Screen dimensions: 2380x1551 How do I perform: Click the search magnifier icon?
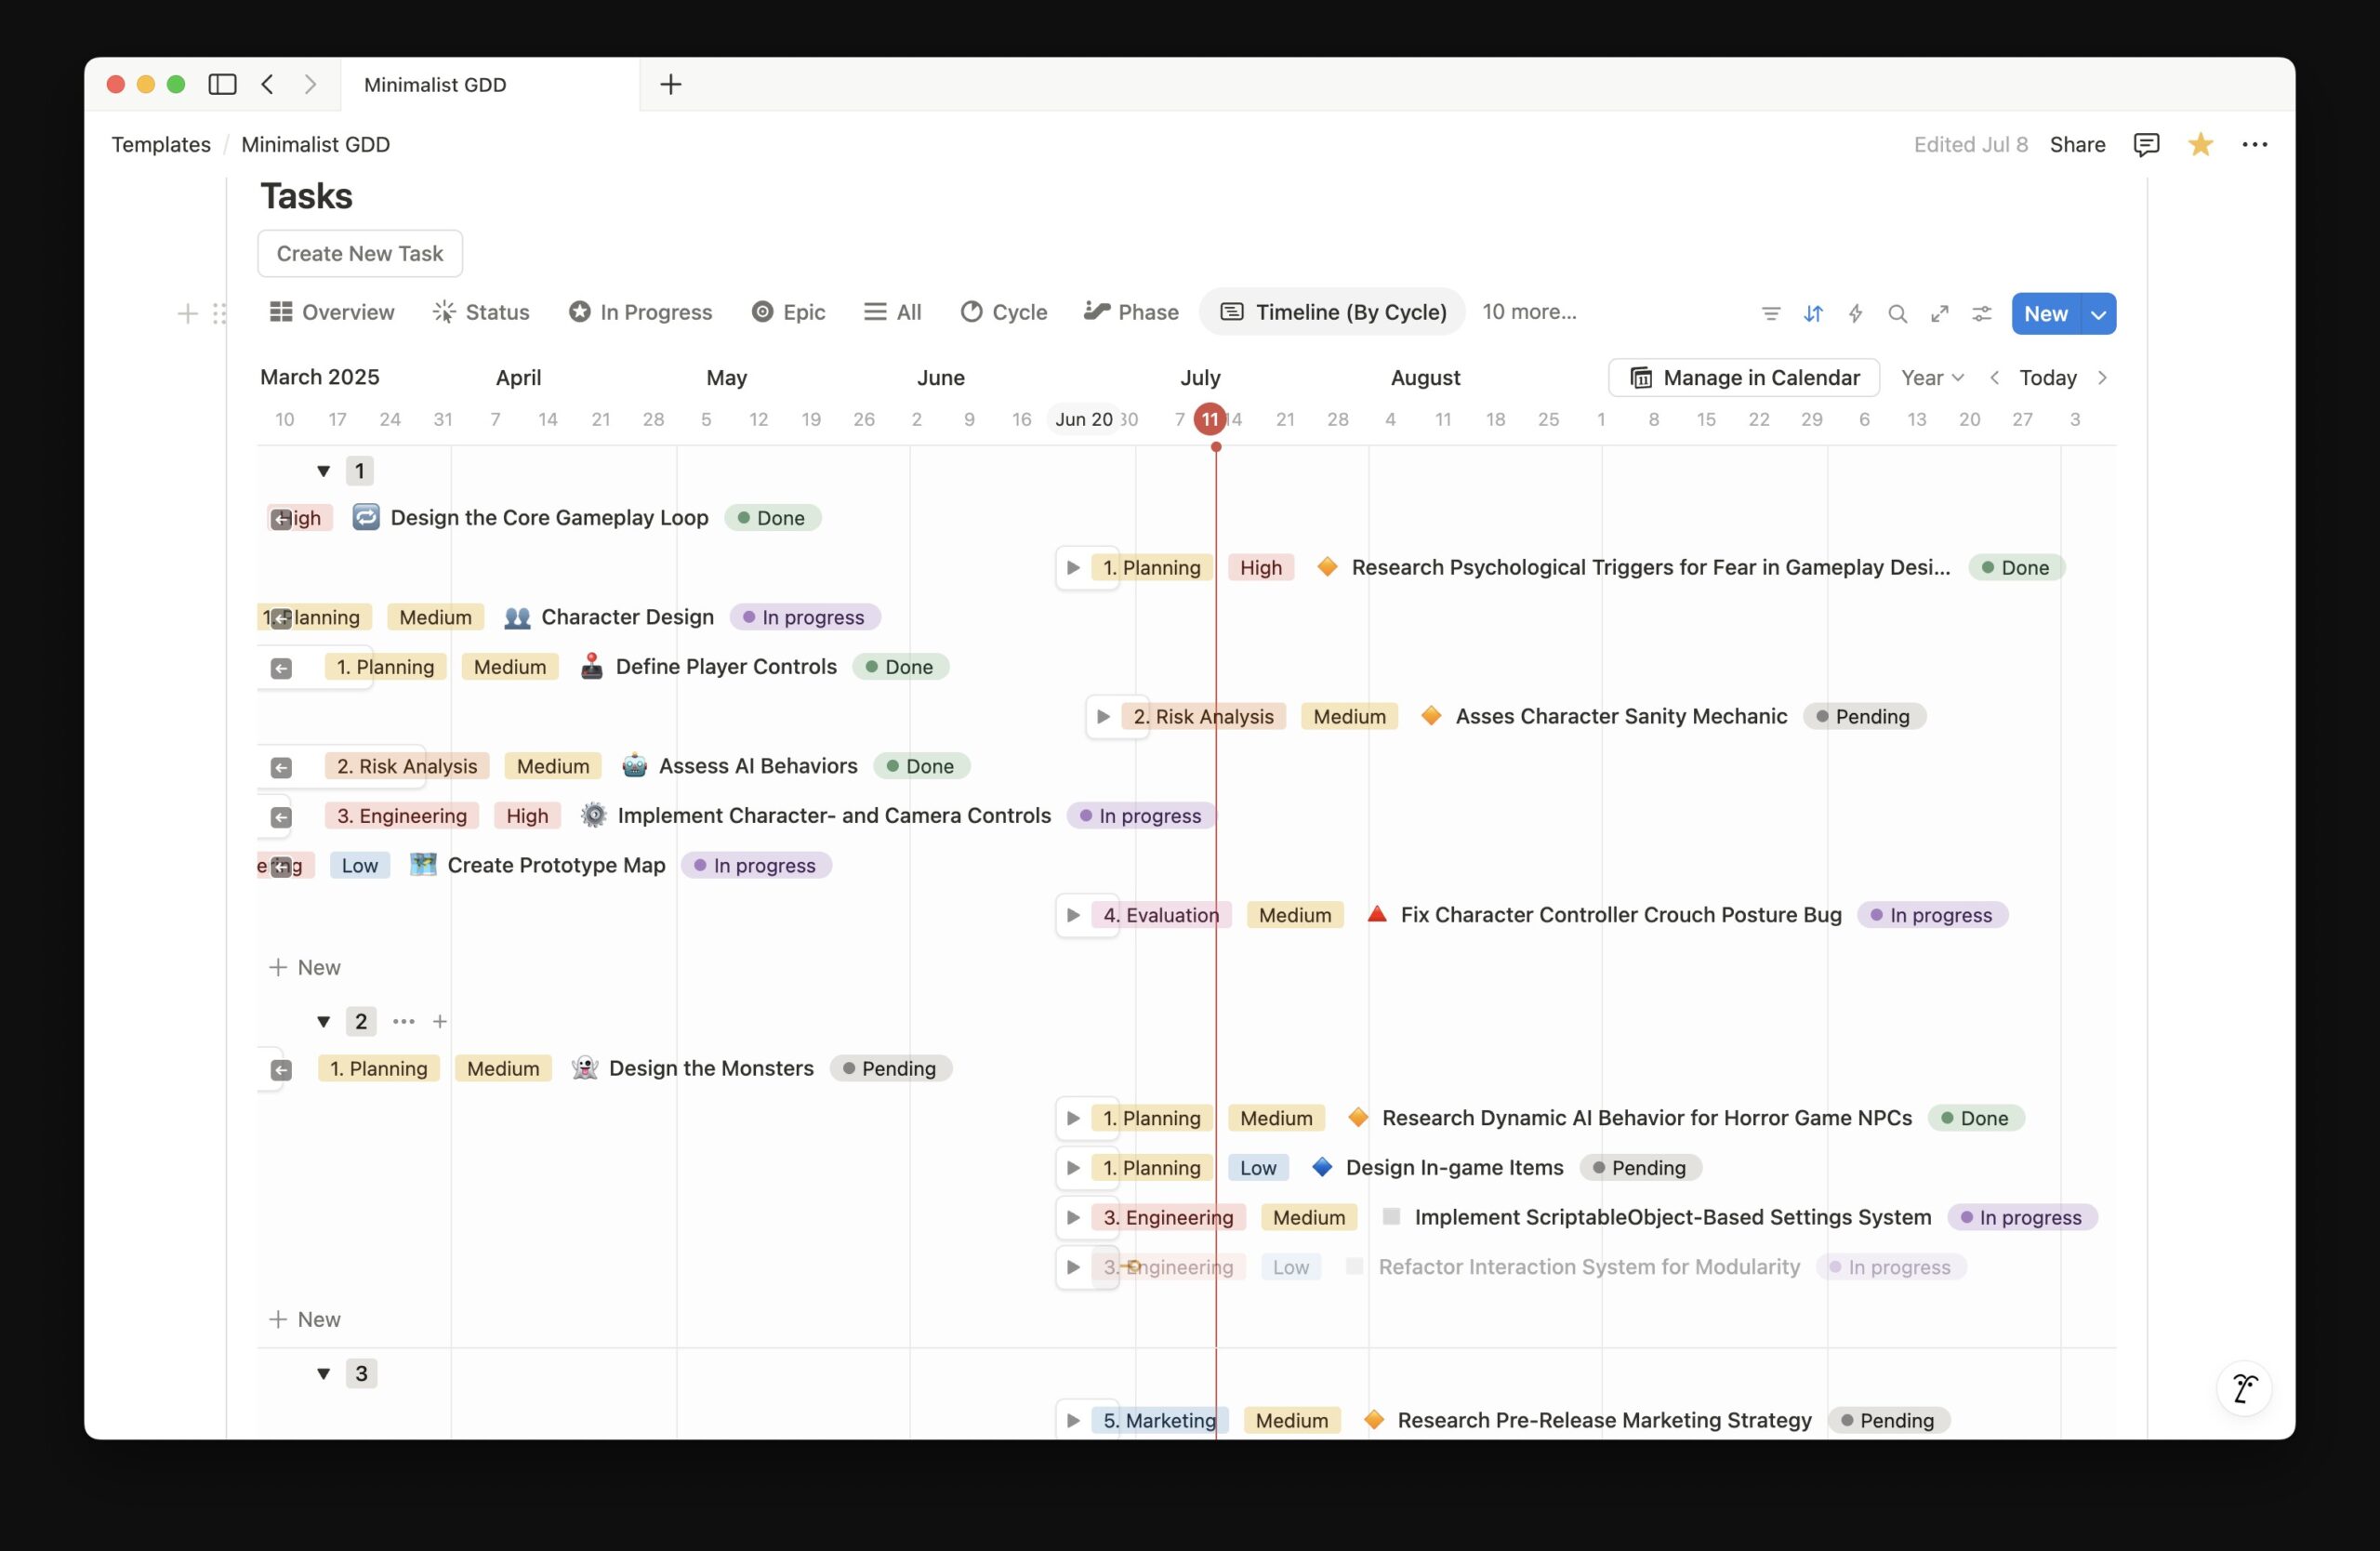[x=1897, y=313]
